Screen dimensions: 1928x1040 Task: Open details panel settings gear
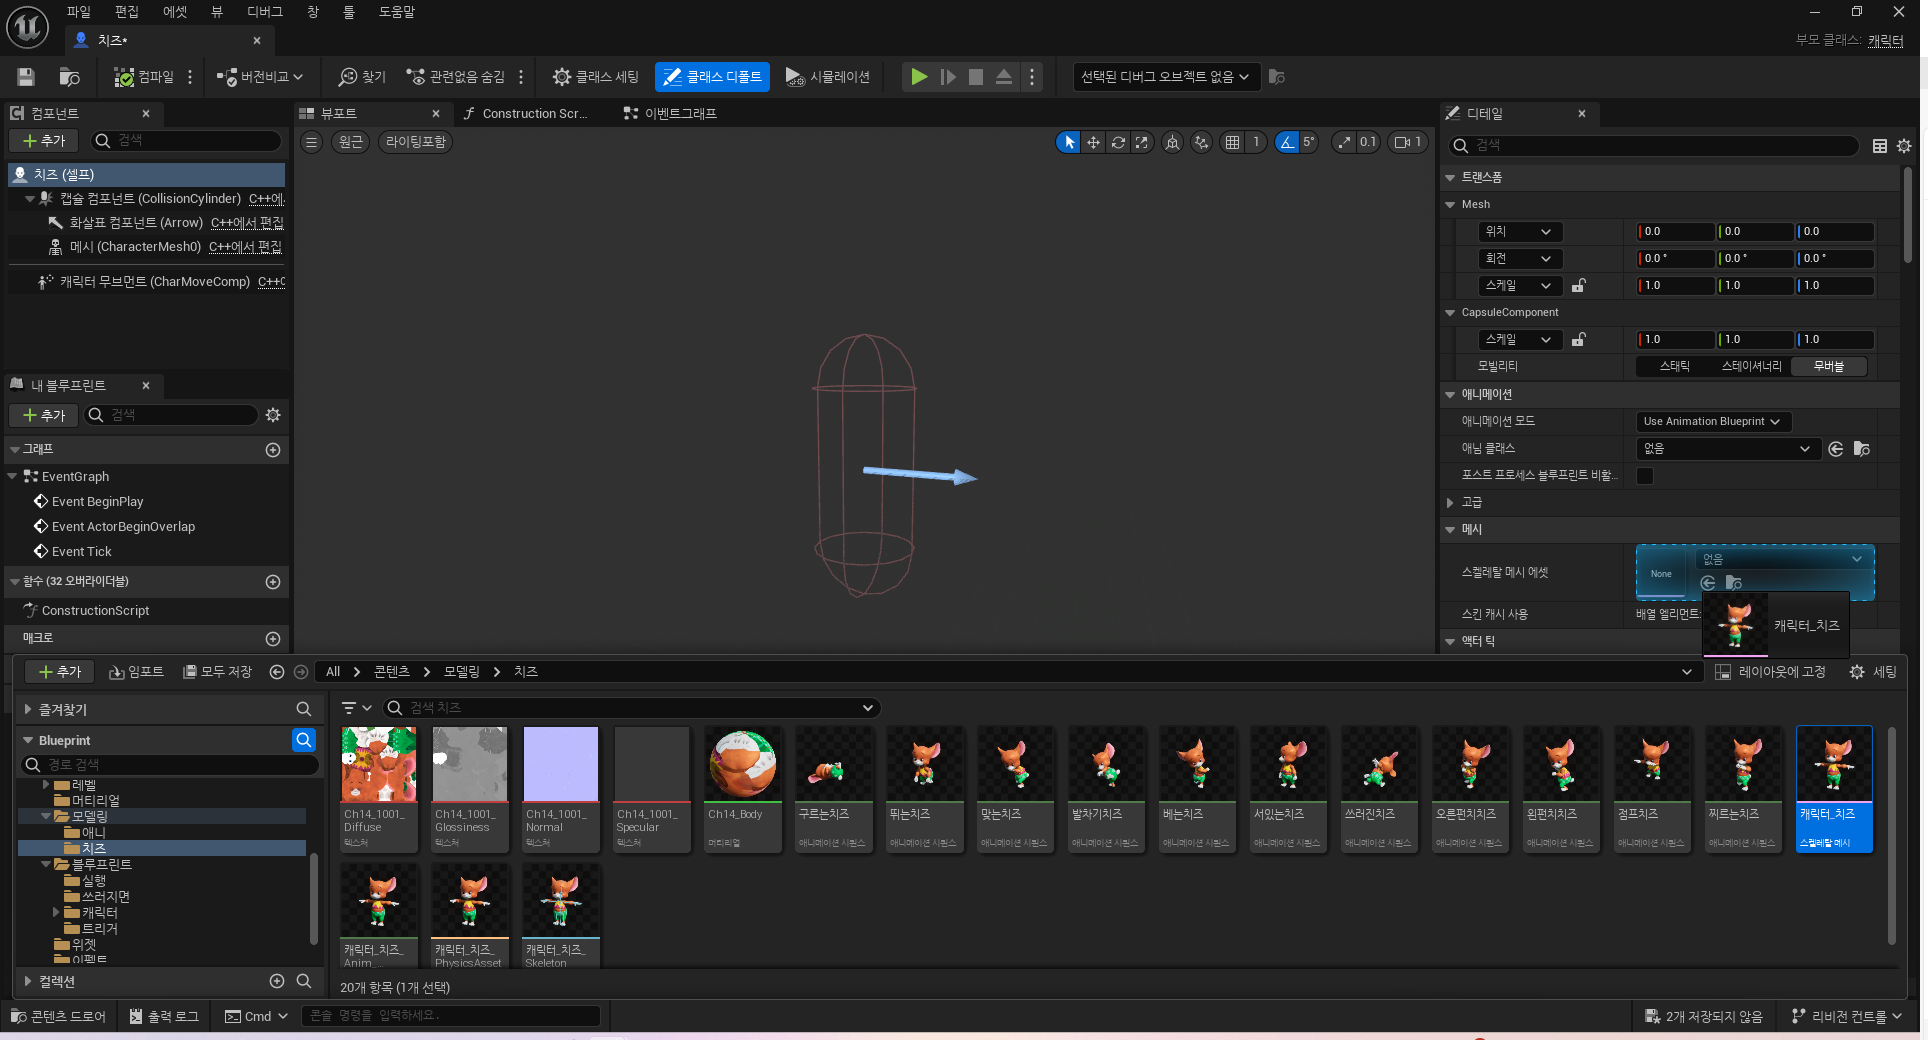pyautogui.click(x=1904, y=146)
